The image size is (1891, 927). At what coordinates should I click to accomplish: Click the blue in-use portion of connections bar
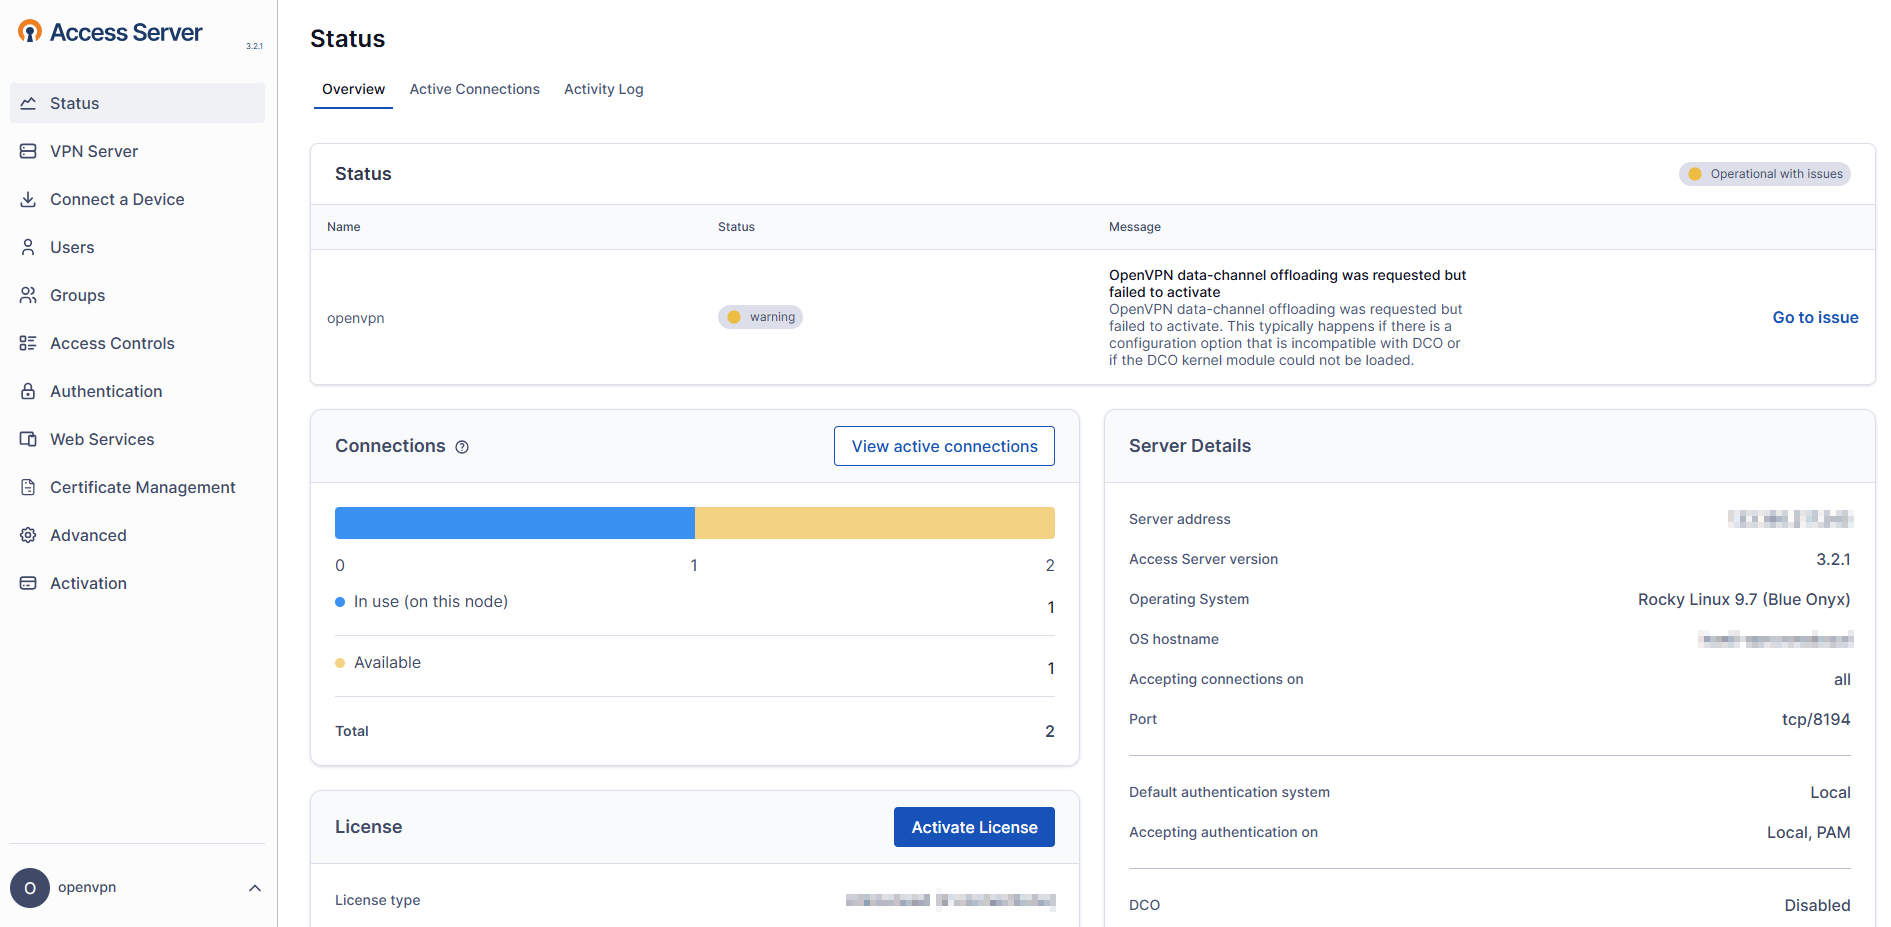pos(515,523)
